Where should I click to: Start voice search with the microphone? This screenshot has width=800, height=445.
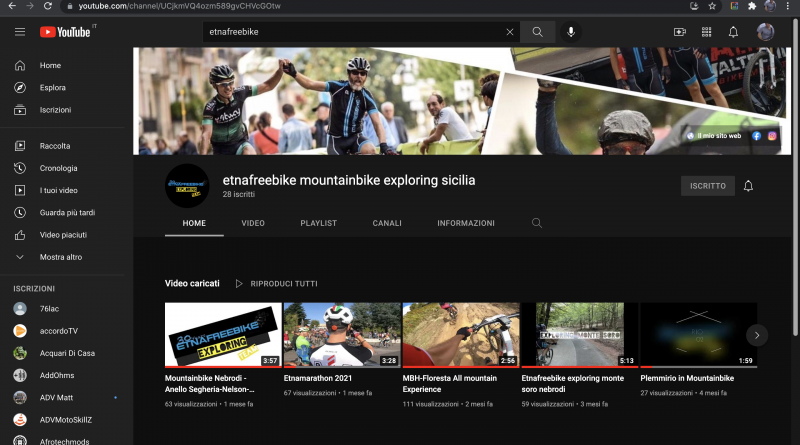(571, 32)
